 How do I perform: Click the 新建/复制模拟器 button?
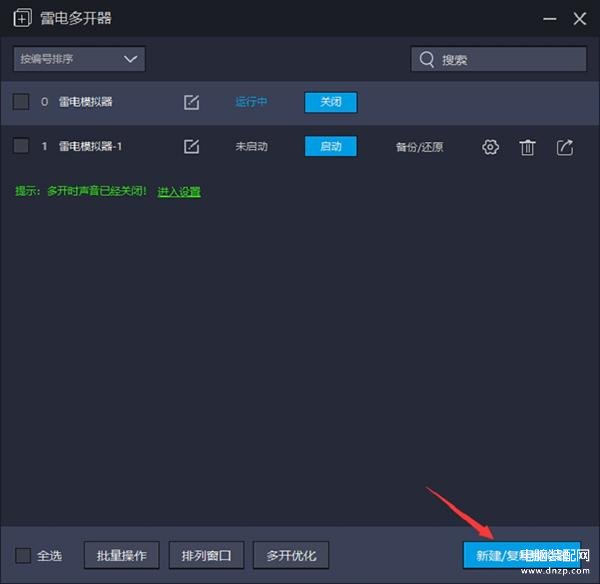click(522, 555)
